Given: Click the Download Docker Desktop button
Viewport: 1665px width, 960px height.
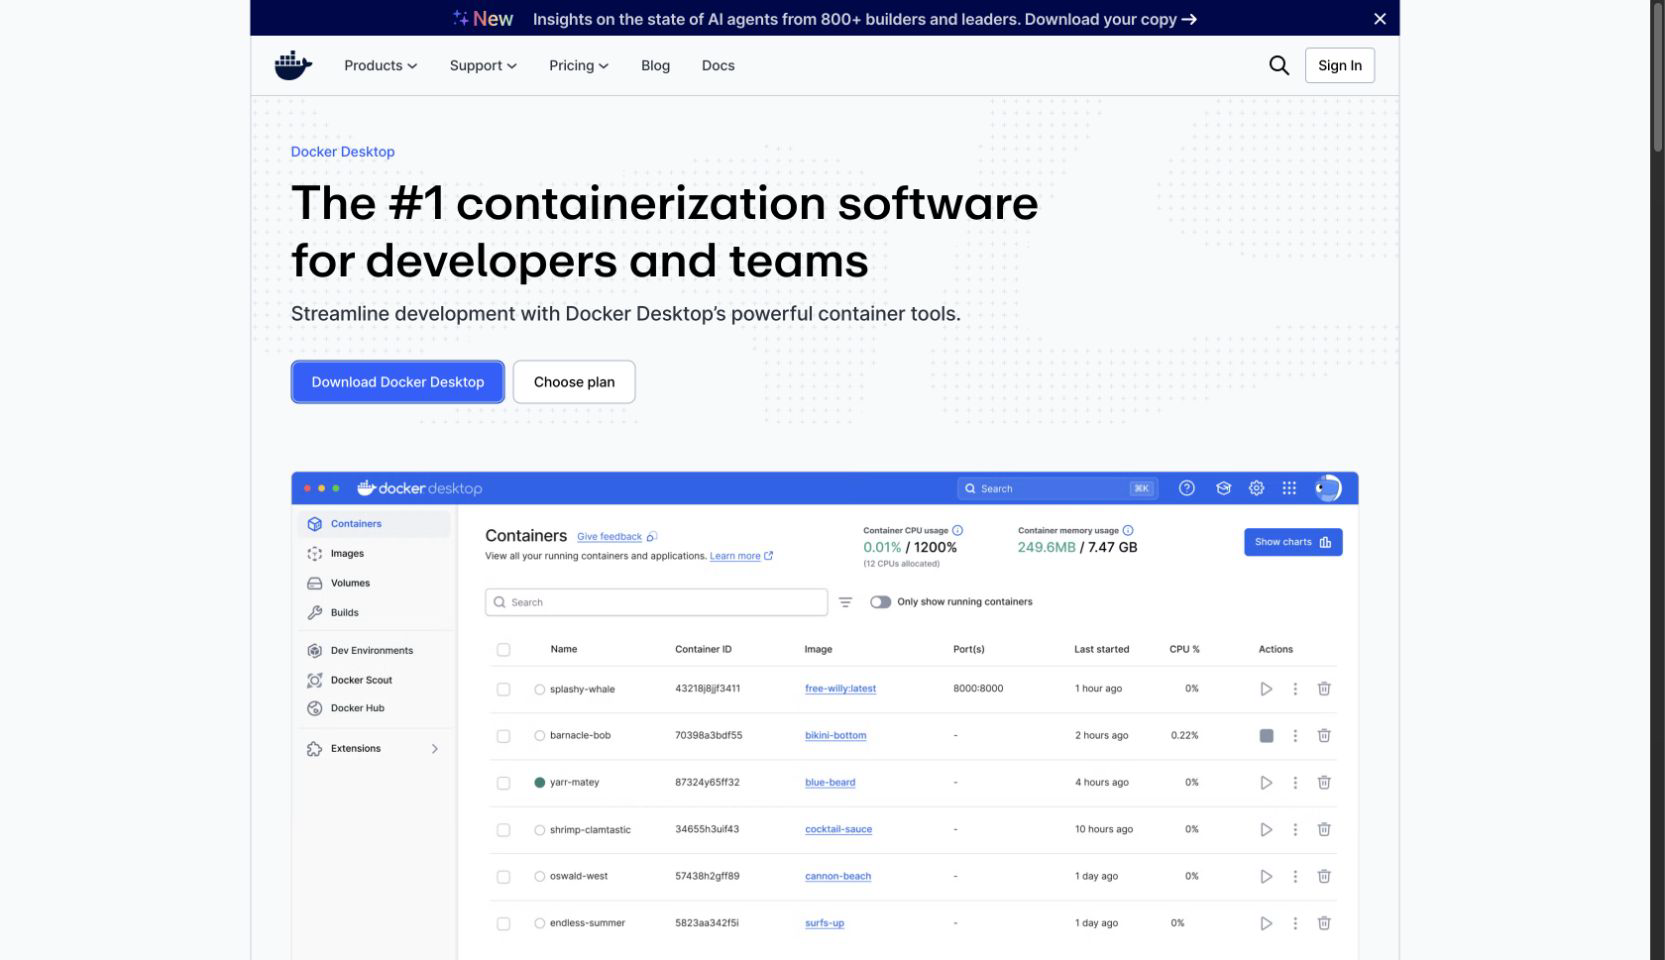Looking at the screenshot, I should tap(398, 382).
